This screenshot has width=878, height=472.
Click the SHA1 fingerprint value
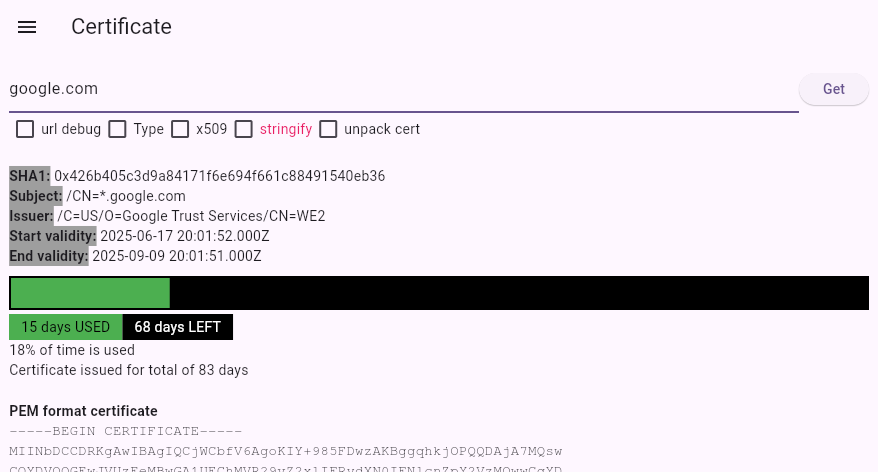point(219,176)
